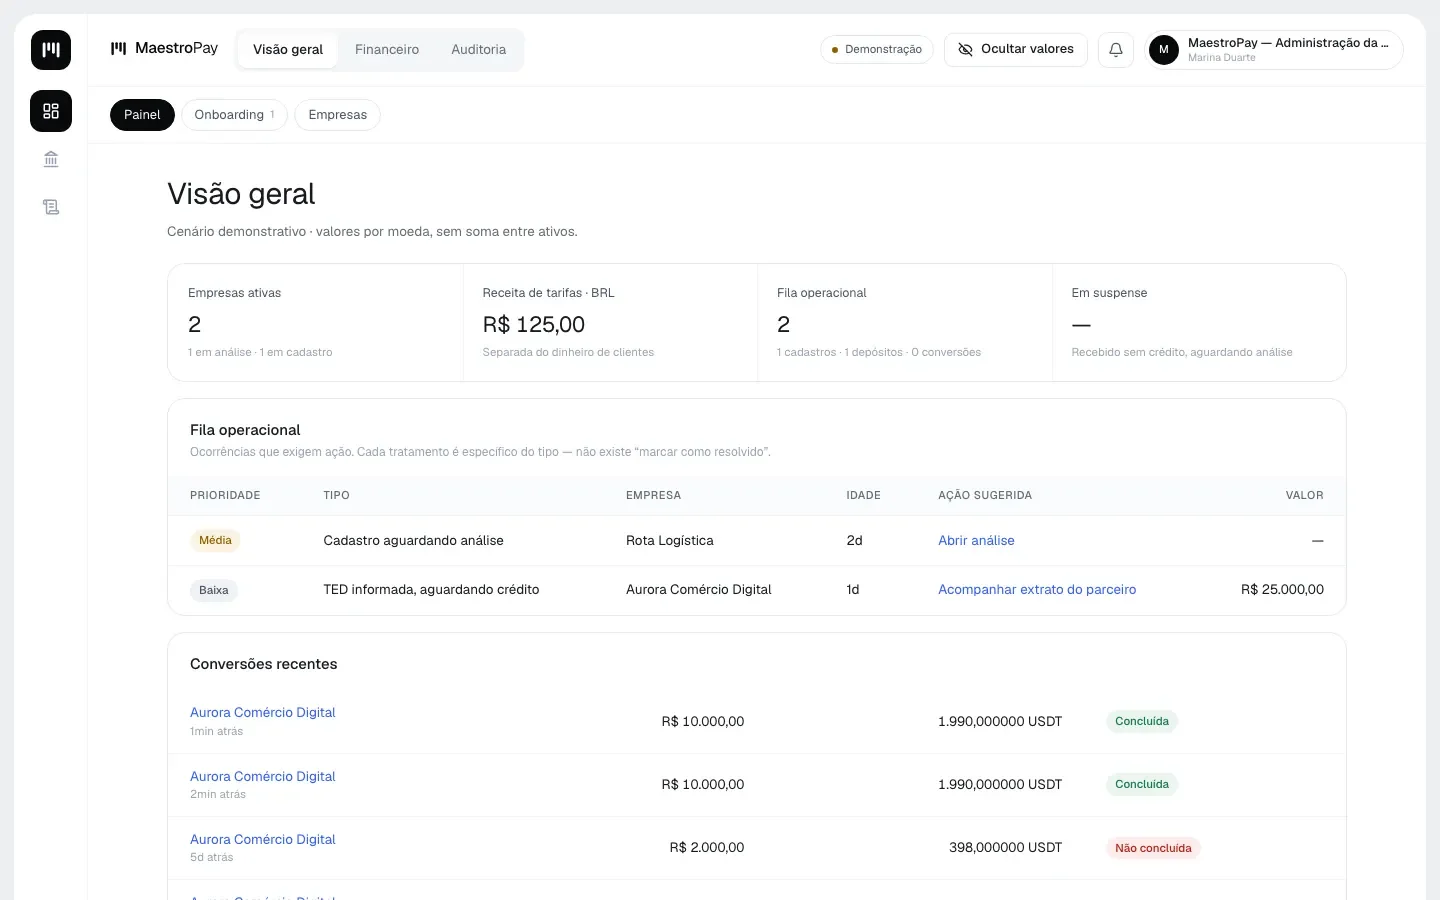
Task: Click the PRIORIDADE column header
Action: click(225, 496)
